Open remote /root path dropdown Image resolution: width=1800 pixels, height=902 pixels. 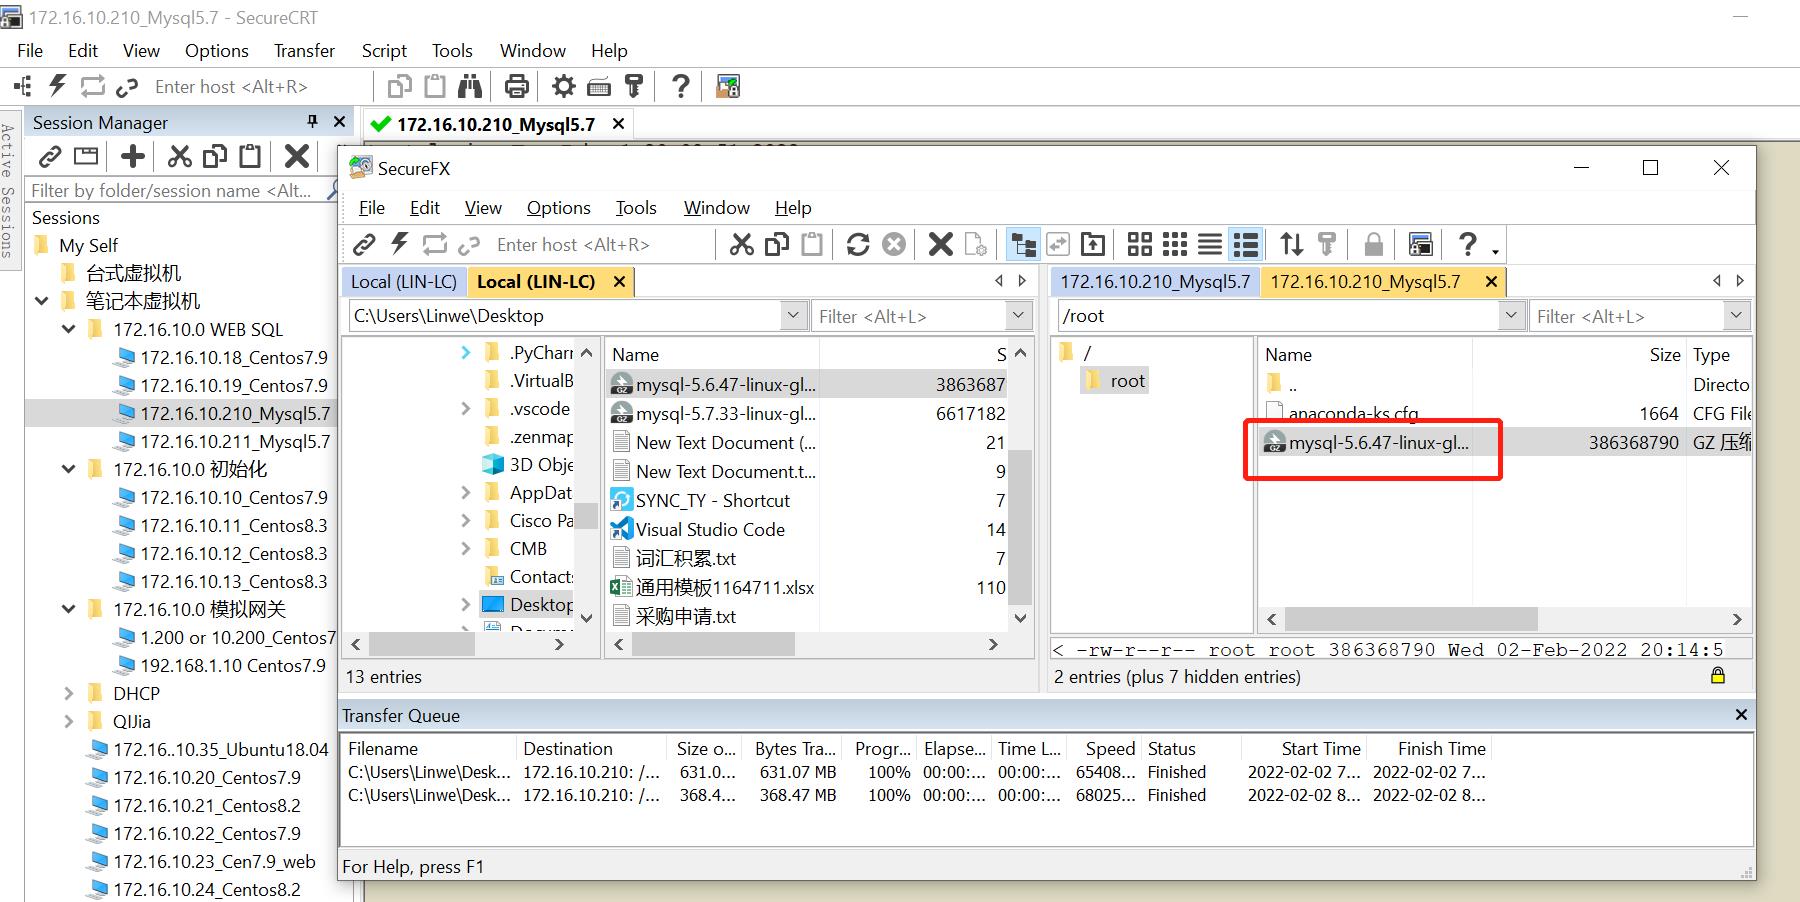(1511, 316)
